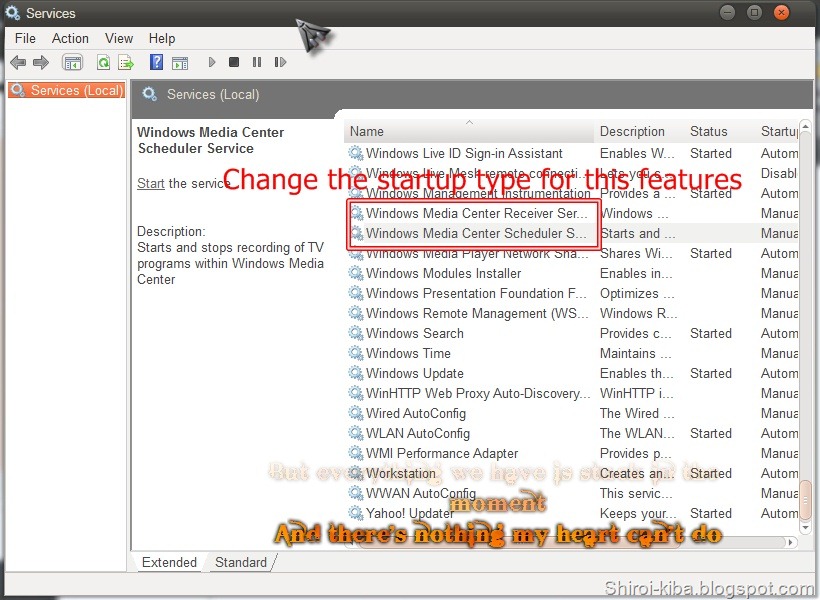Click the vertical scrollbar down arrow
820x600 pixels.
(x=805, y=528)
